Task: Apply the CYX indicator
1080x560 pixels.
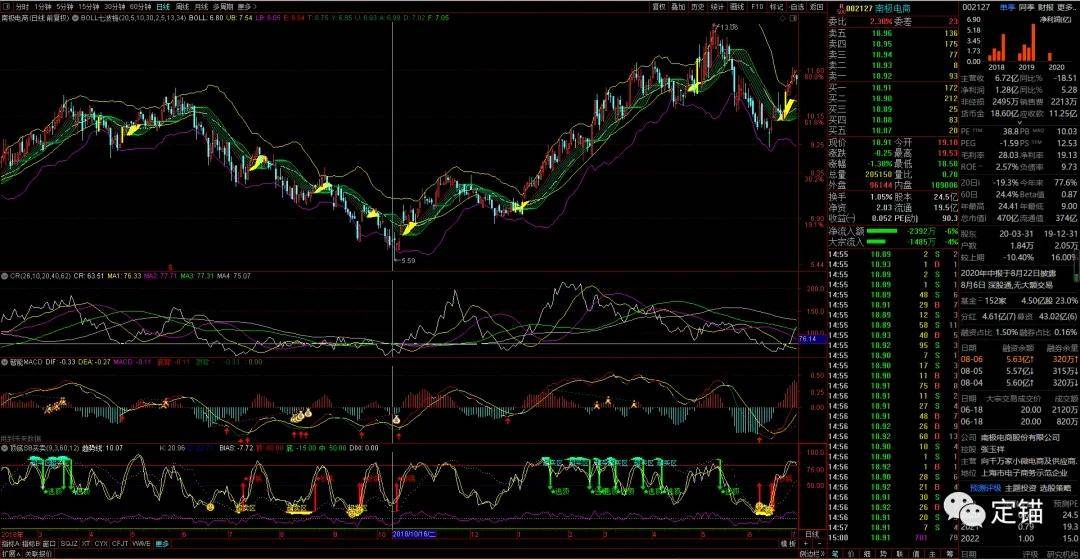Action: pyautogui.click(x=101, y=543)
